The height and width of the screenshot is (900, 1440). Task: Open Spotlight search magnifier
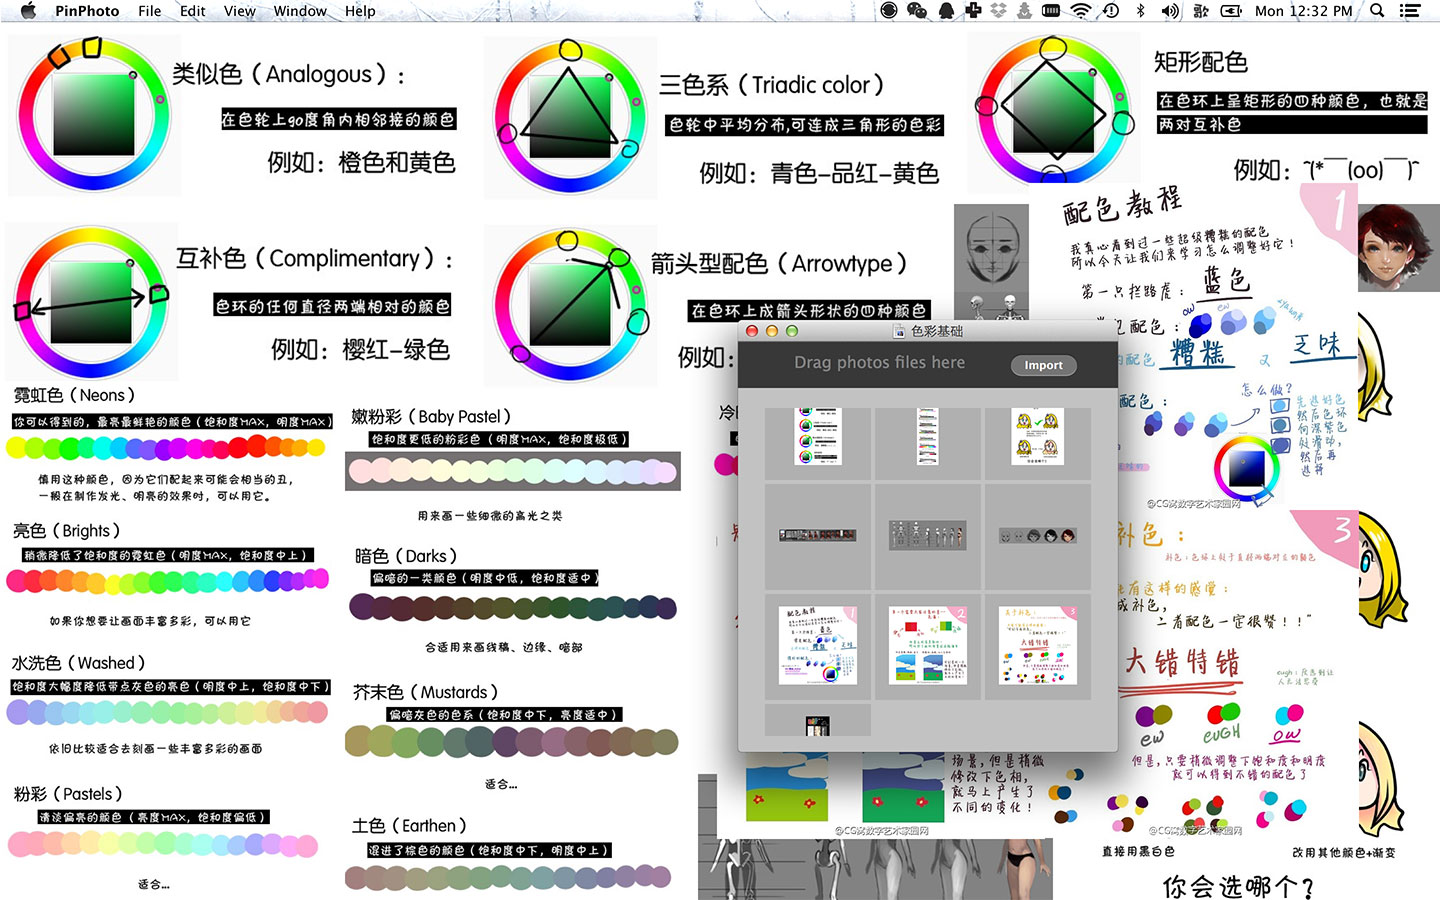point(1377,11)
